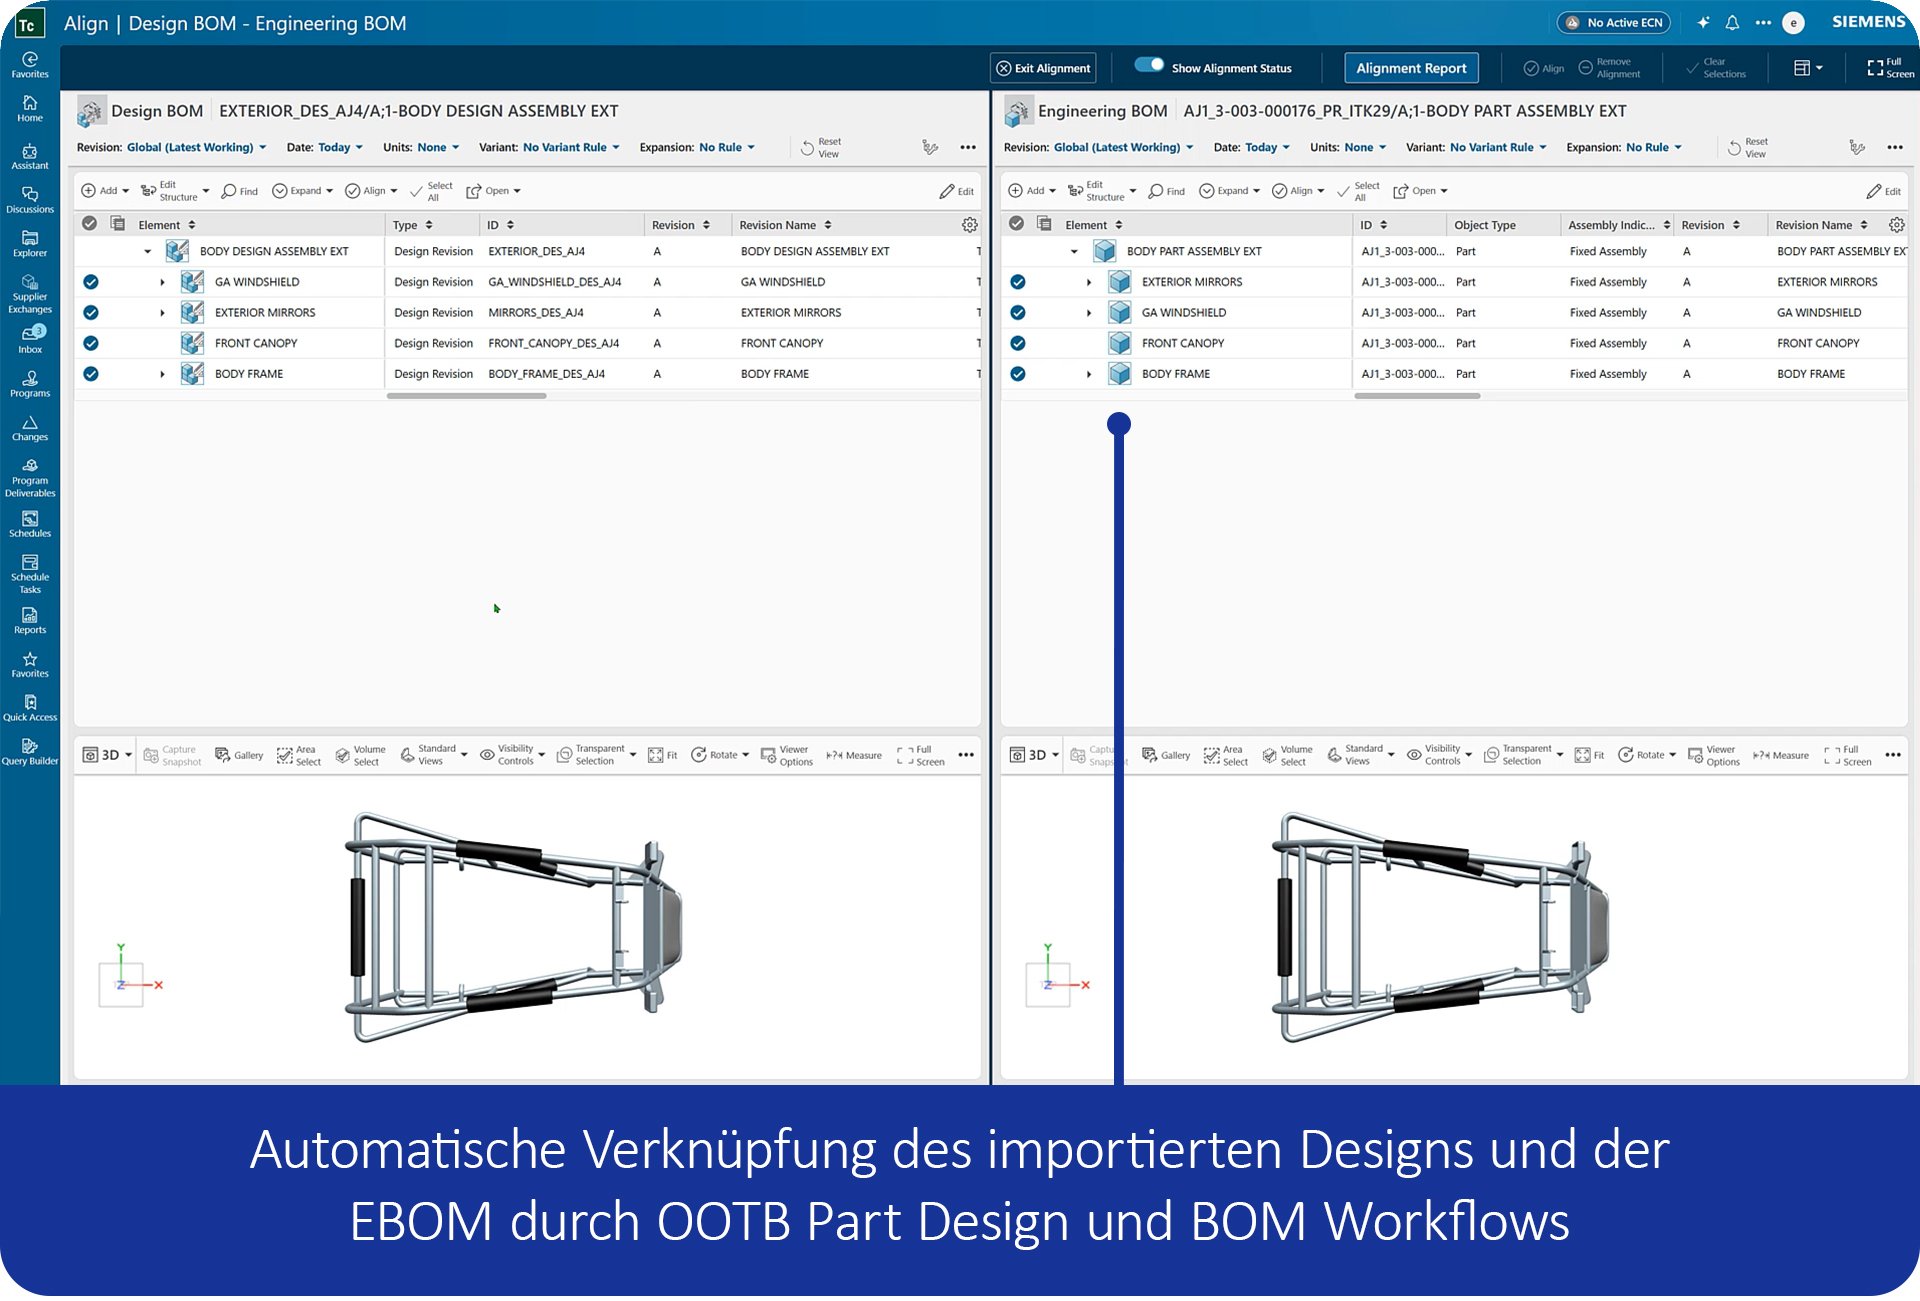Click Area Select in Engineering BOM viewer
Viewport: 1920px width, 1301px height.
(x=1225, y=755)
